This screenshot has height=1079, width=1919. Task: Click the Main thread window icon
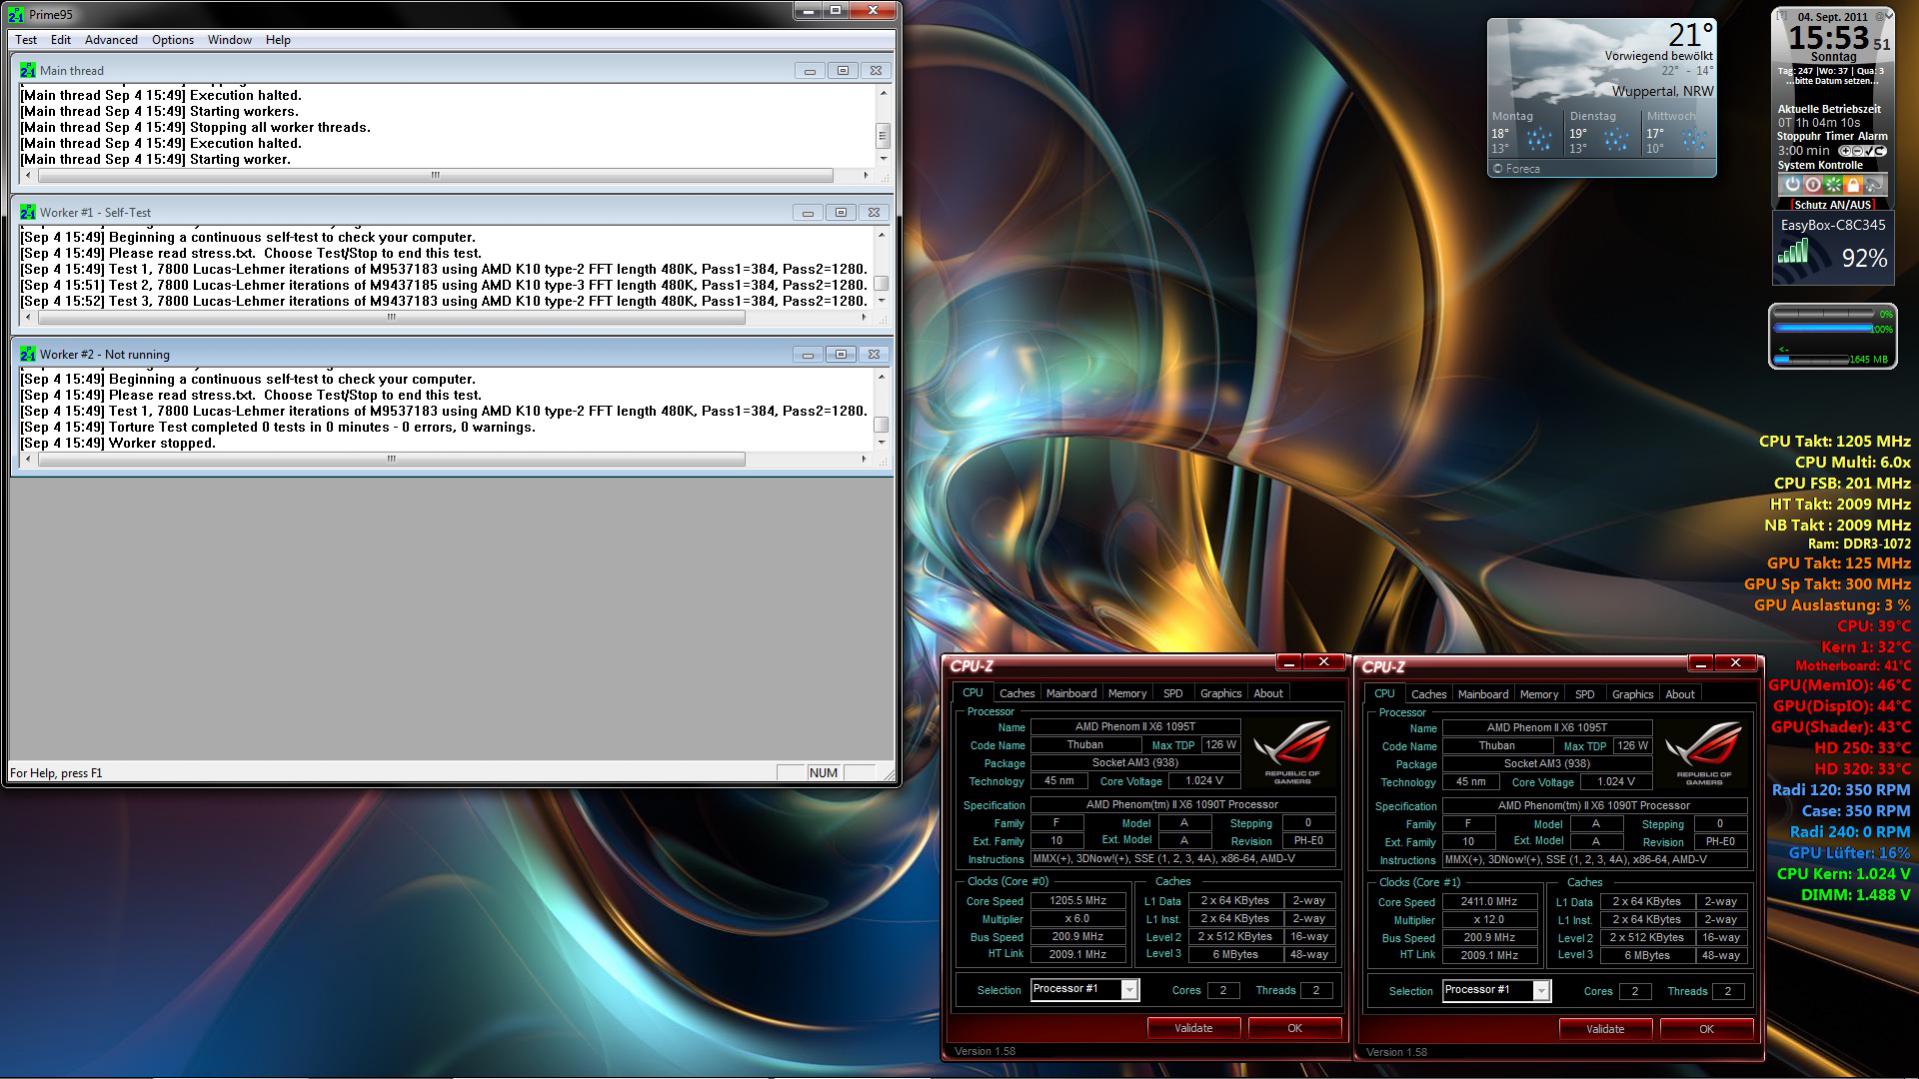(x=28, y=70)
